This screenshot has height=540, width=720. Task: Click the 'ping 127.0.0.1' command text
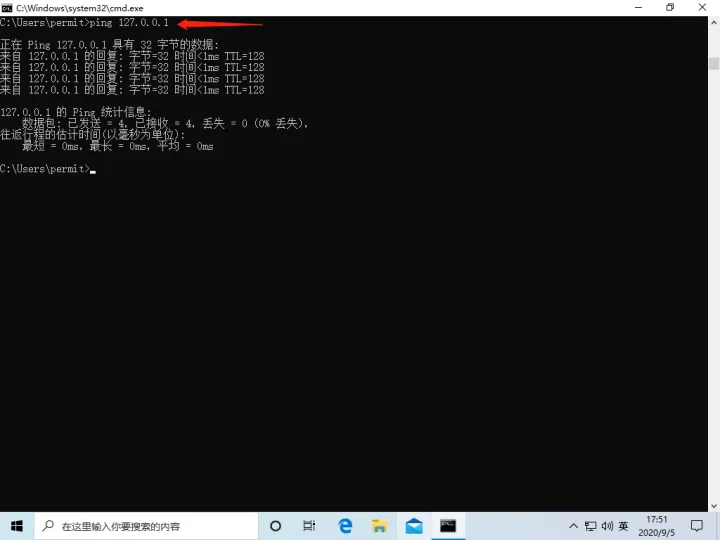[x=129, y=22]
